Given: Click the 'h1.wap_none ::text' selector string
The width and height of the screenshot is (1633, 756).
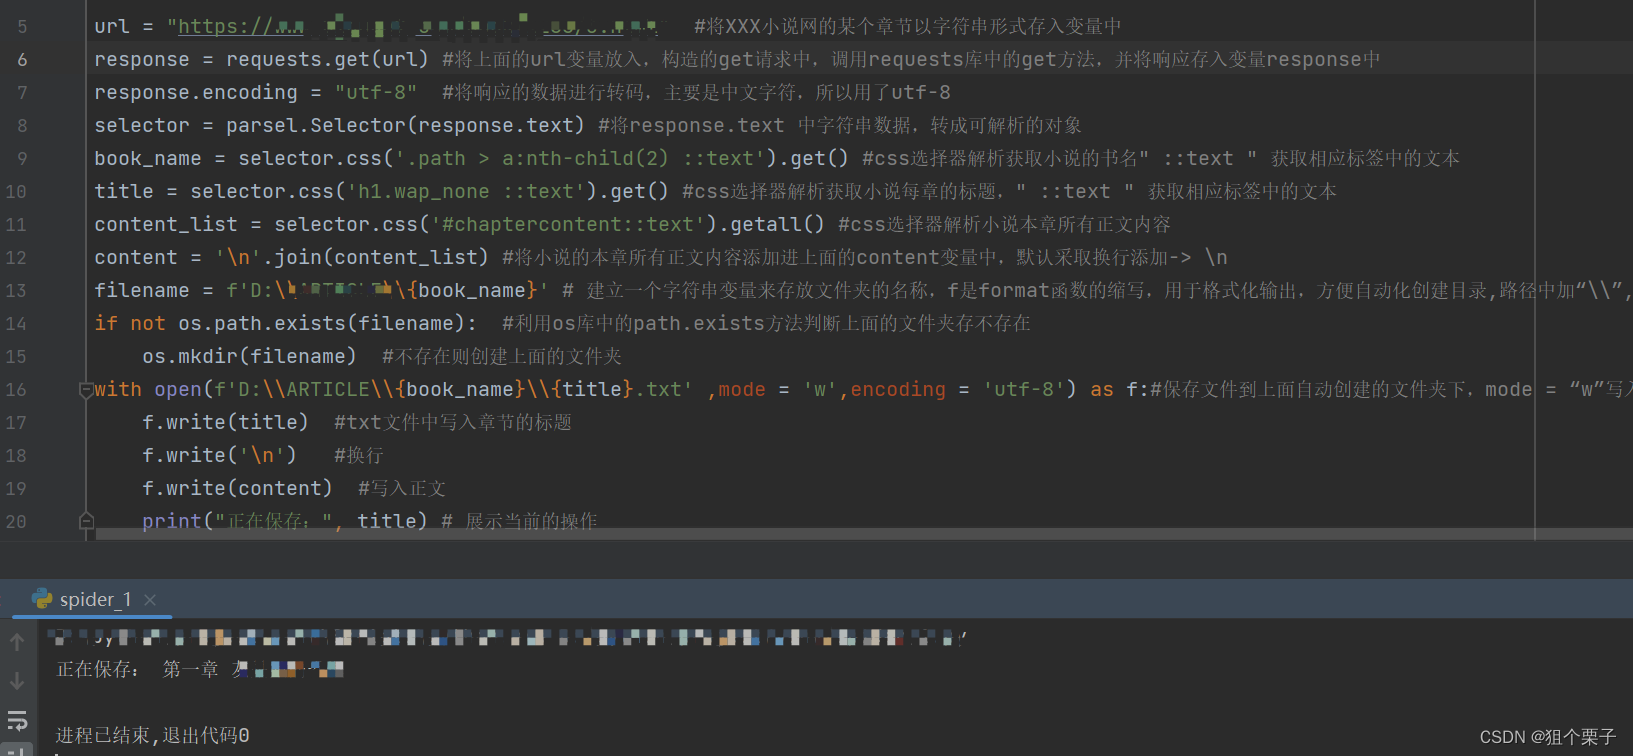Looking at the screenshot, I should pos(466,191).
